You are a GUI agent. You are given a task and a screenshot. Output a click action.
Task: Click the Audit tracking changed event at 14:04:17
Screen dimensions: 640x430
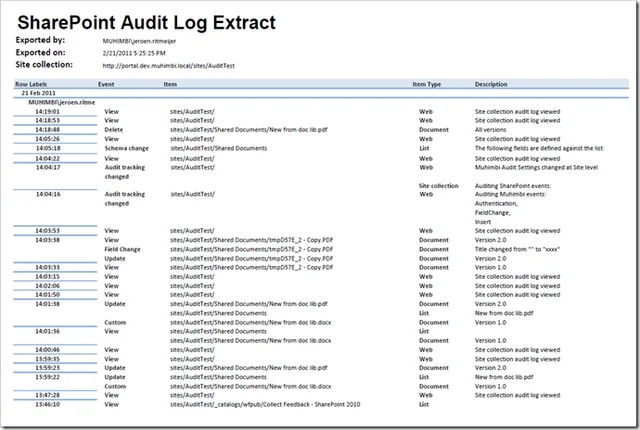[124, 172]
